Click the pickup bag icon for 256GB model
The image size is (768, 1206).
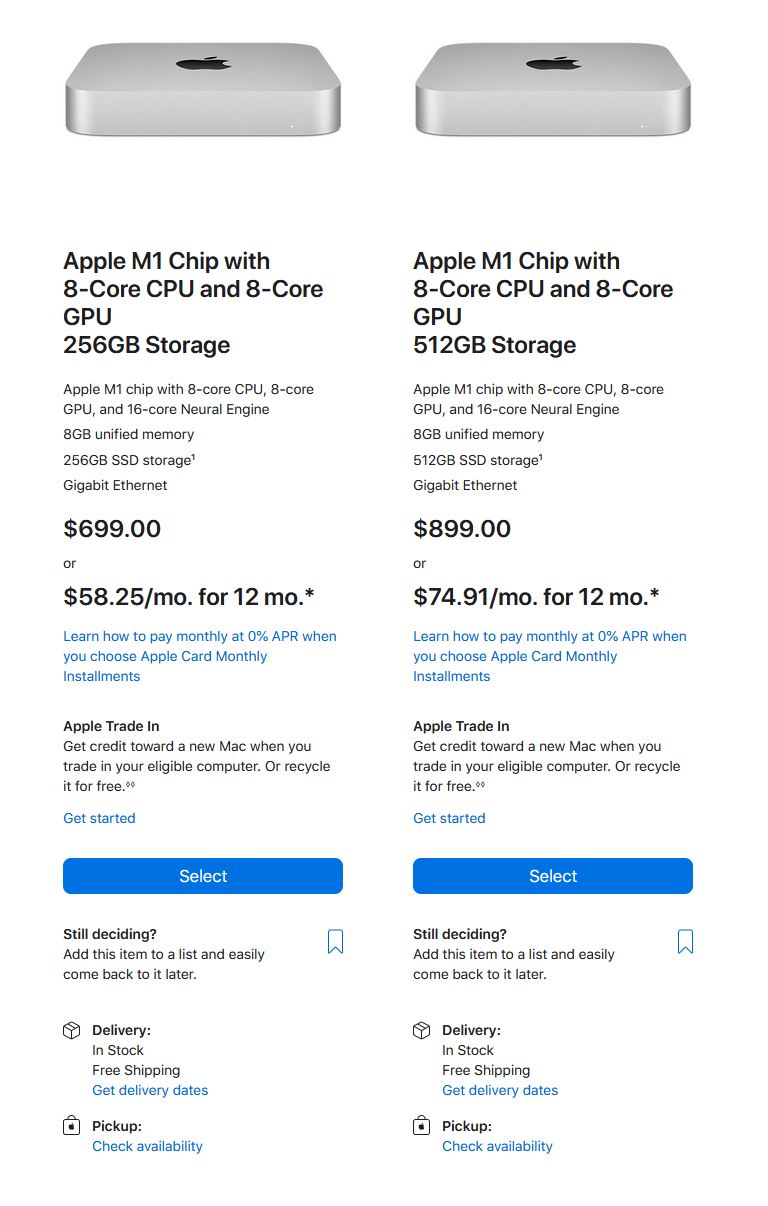click(x=71, y=1126)
